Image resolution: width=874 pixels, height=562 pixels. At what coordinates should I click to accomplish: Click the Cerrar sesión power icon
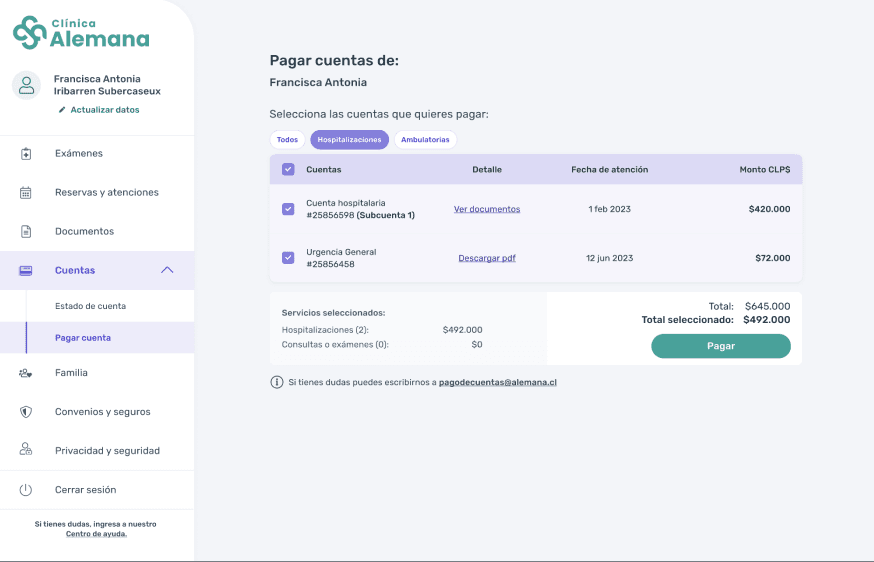[x=26, y=490]
